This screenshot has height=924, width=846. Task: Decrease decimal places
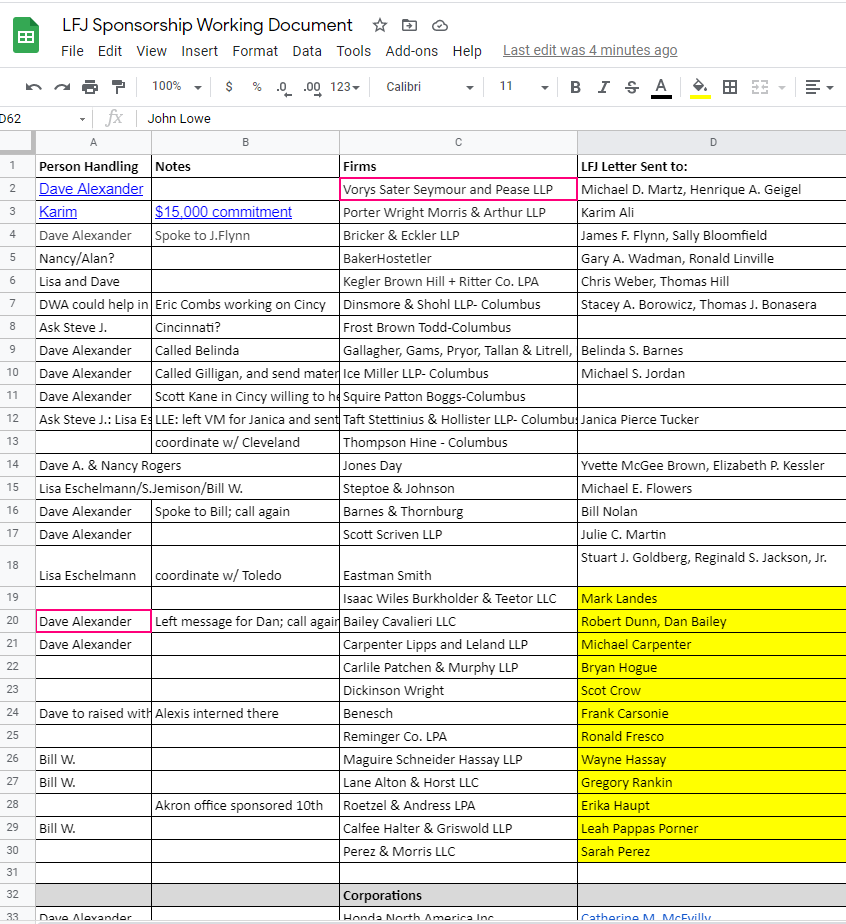pyautogui.click(x=284, y=88)
